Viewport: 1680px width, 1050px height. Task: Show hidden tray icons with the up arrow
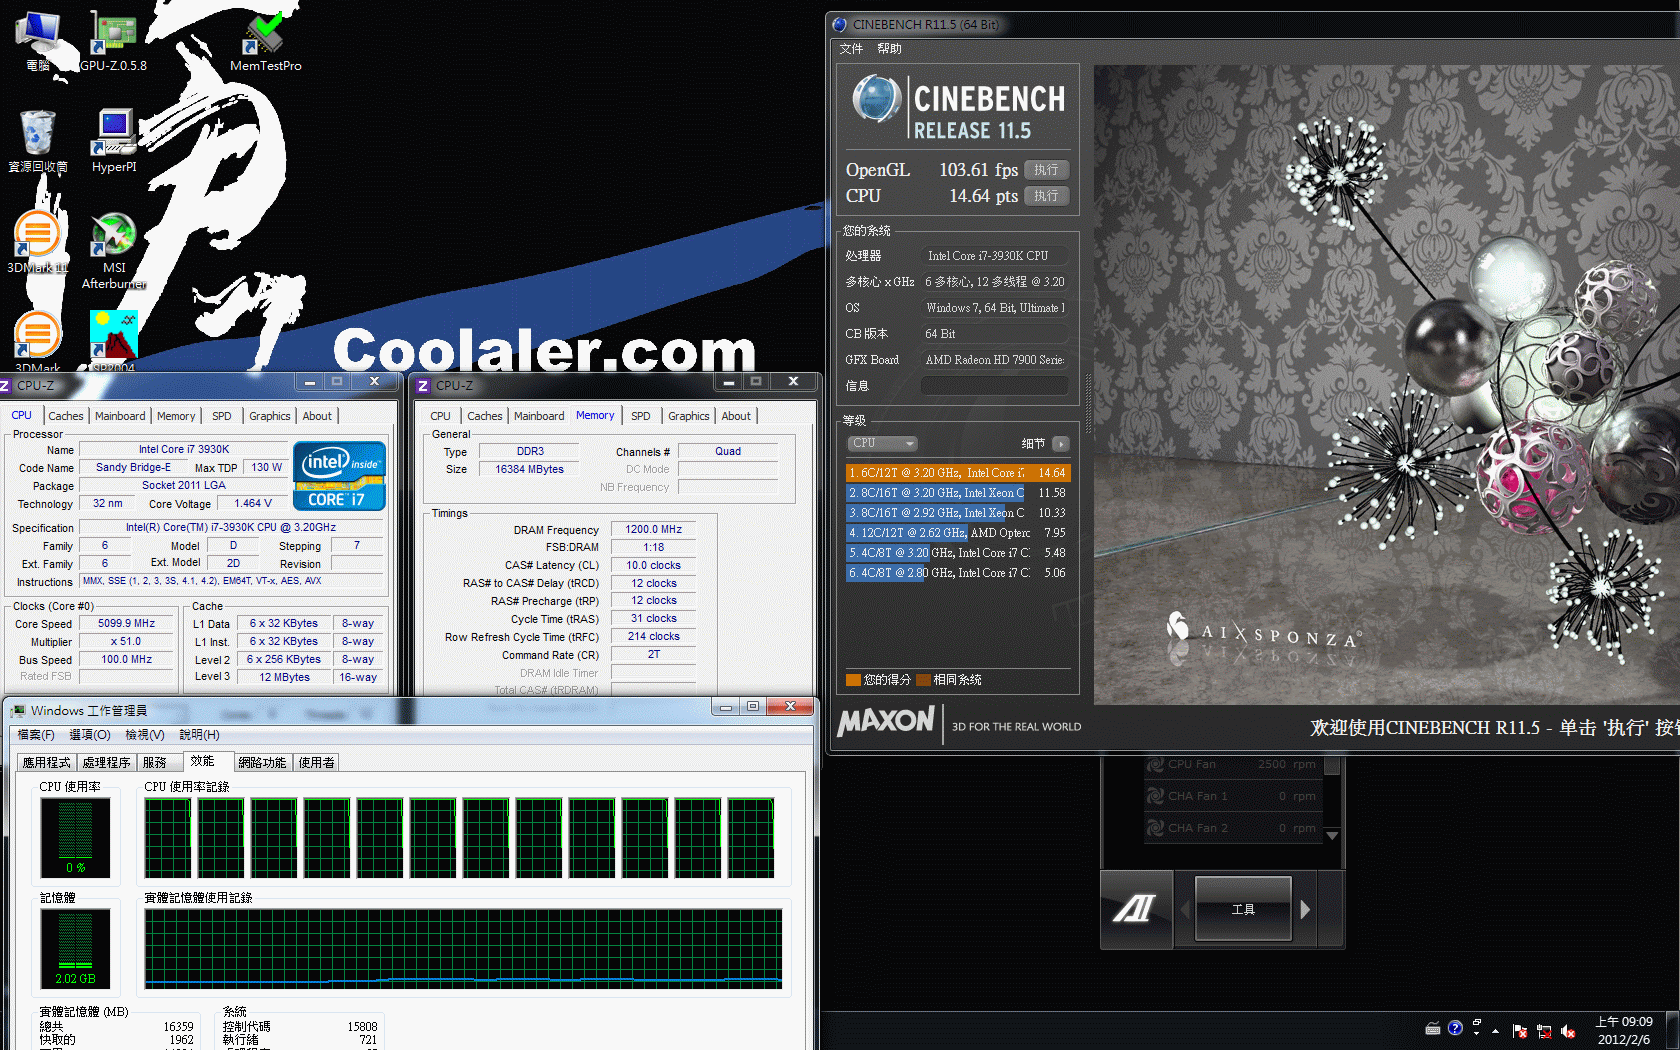click(x=1496, y=1031)
